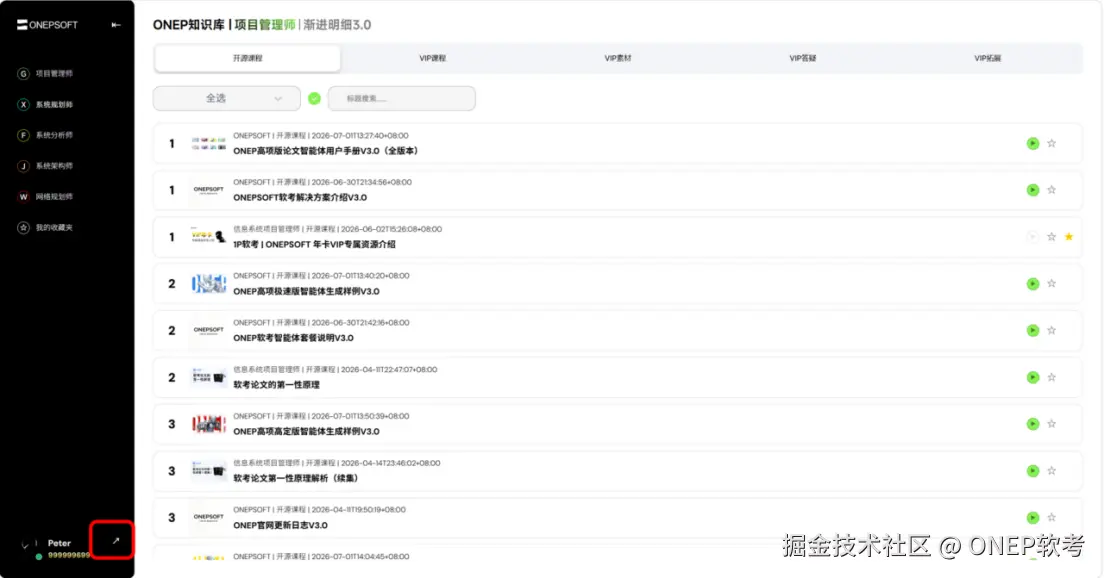Click gold star on 年卡VIP专属资源介绍 row
The image size is (1104, 578).
1069,237
